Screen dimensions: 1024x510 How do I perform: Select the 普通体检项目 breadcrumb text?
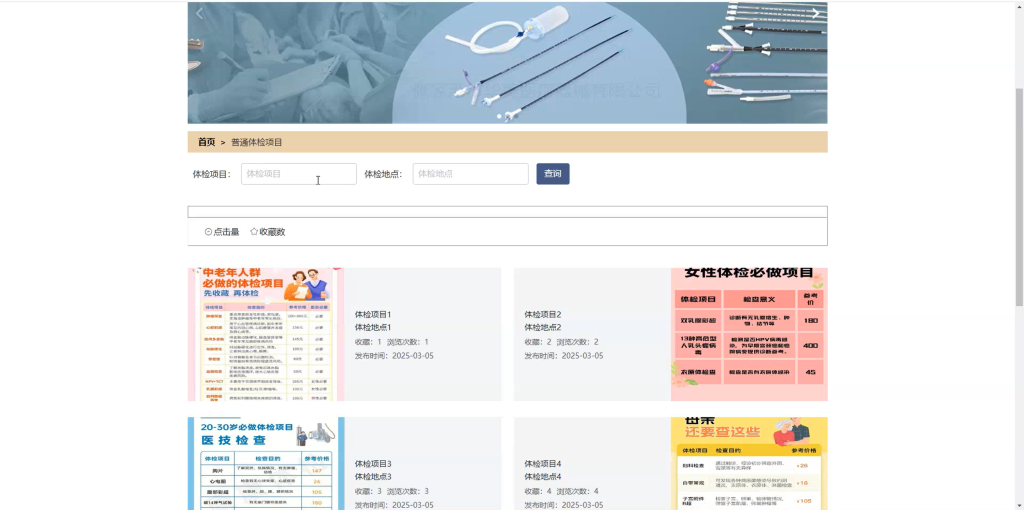point(257,142)
